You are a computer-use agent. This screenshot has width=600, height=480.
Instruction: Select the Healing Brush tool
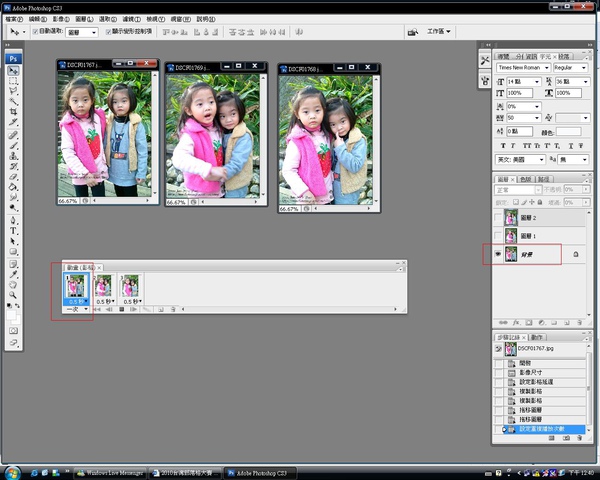tap(13, 135)
